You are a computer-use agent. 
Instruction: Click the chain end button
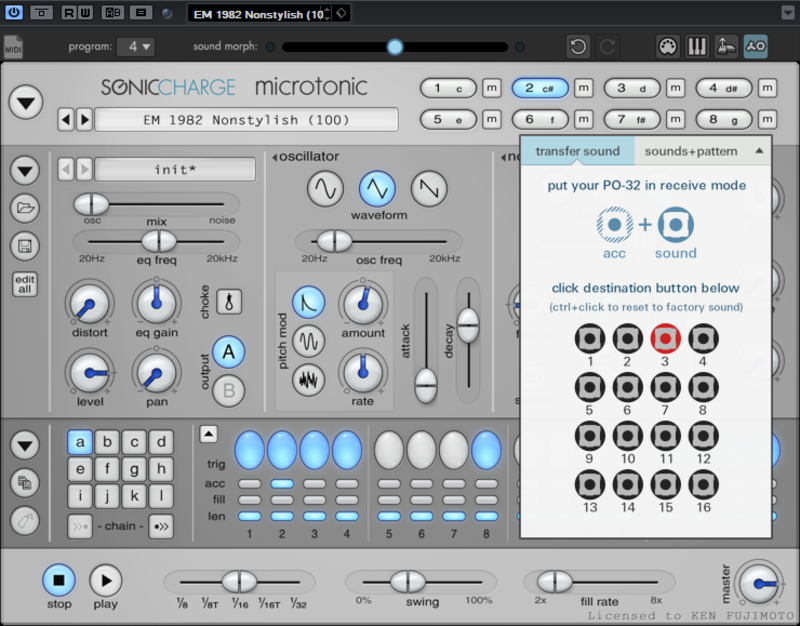[161, 527]
